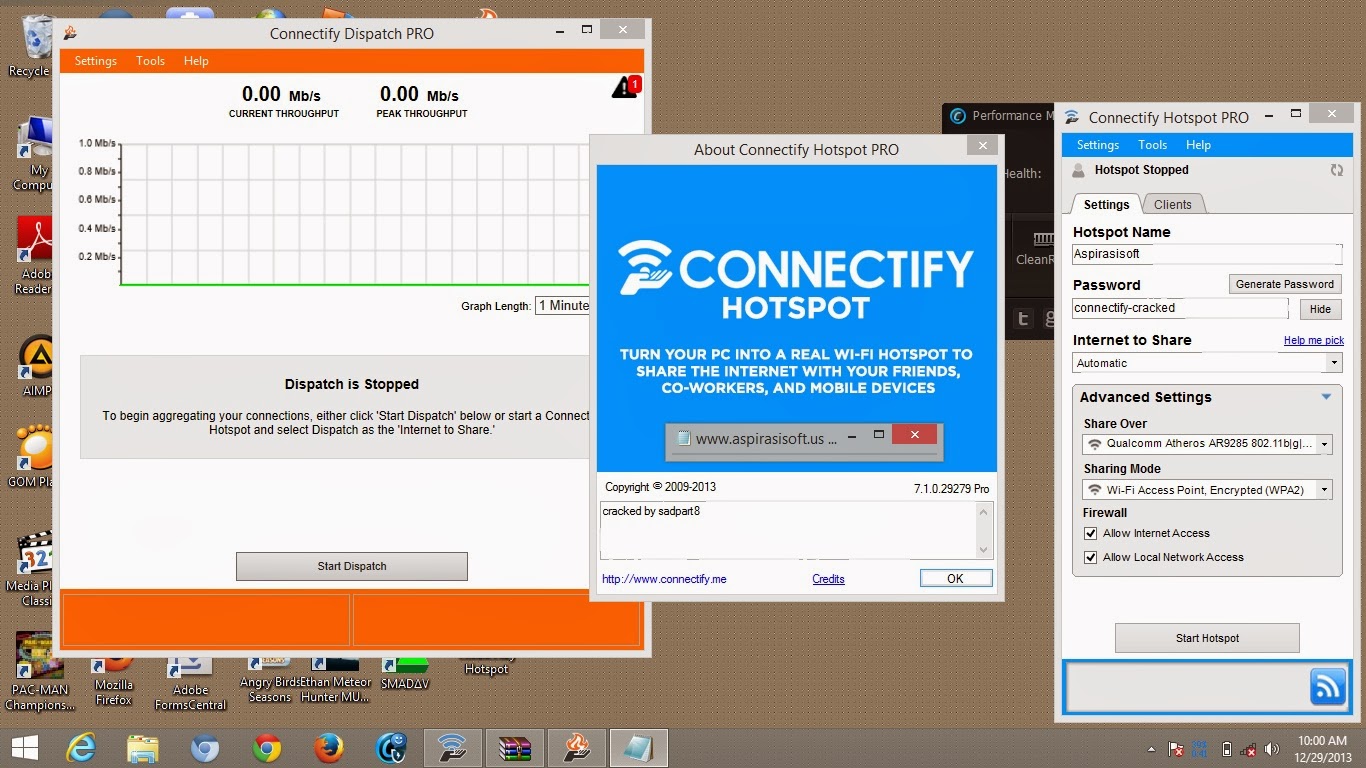
Task: Click the Generate Password button
Action: click(1285, 284)
